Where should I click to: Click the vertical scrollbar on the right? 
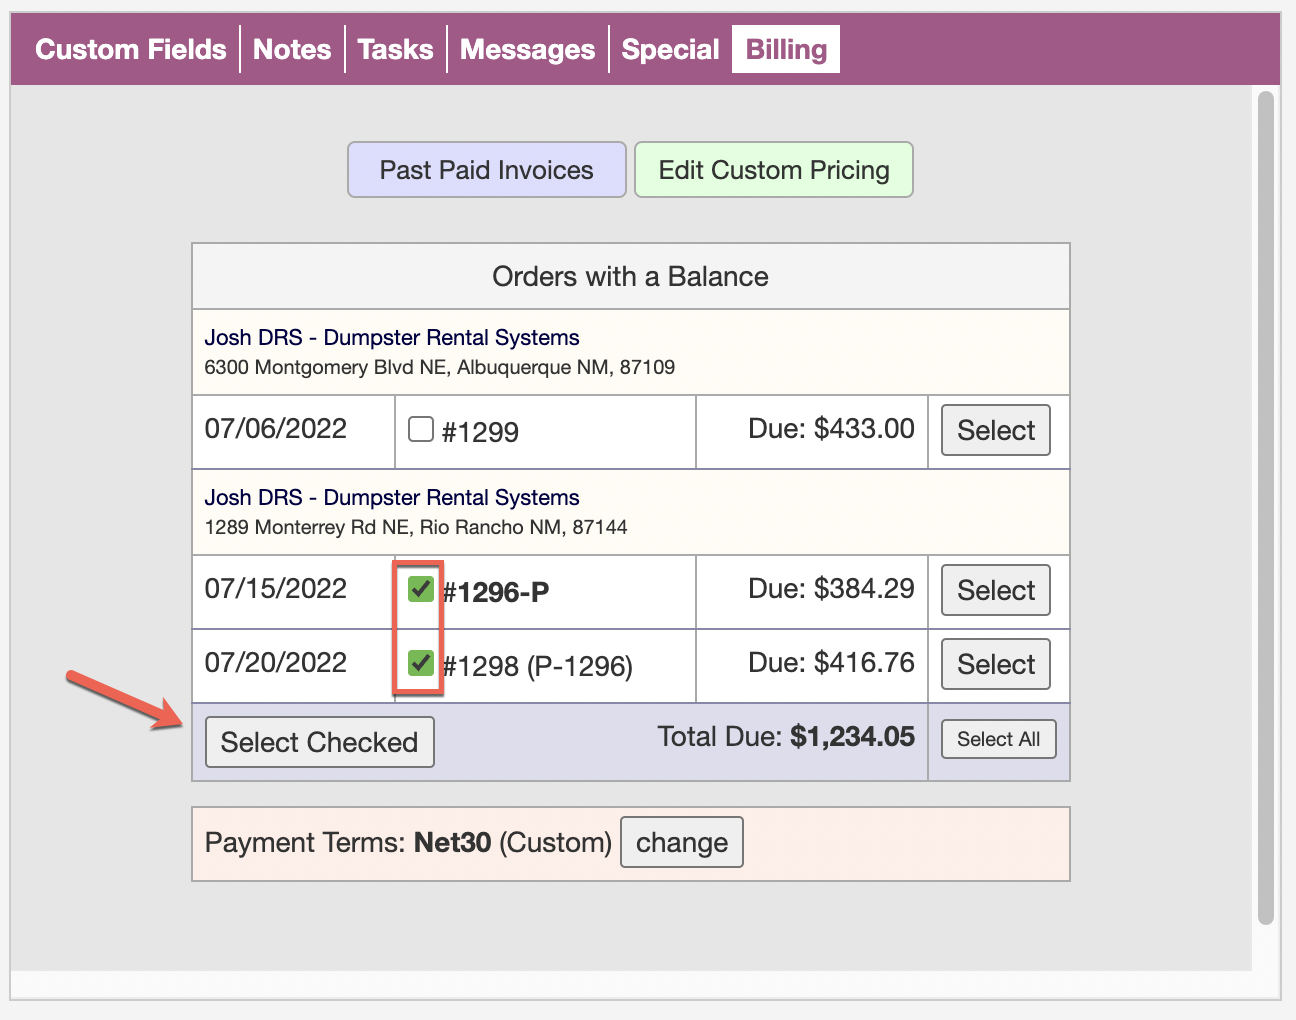[1266, 508]
